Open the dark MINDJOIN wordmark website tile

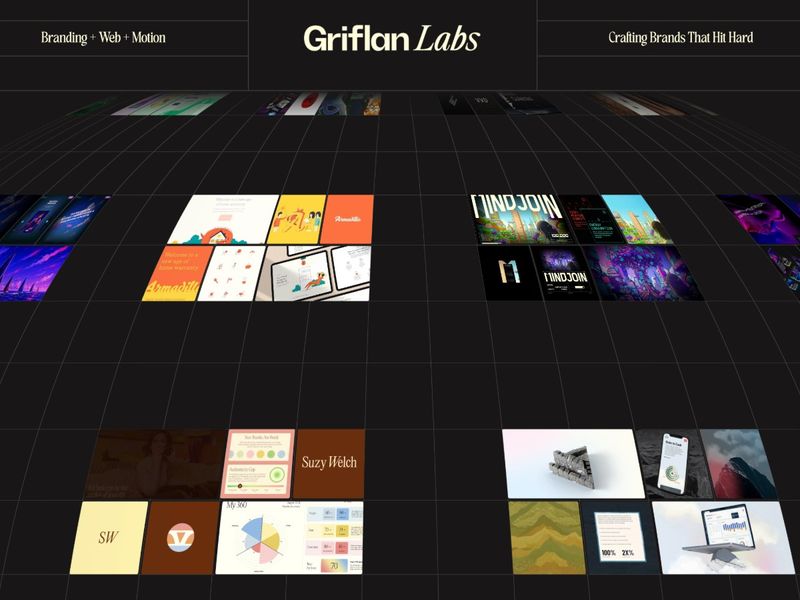point(564,273)
